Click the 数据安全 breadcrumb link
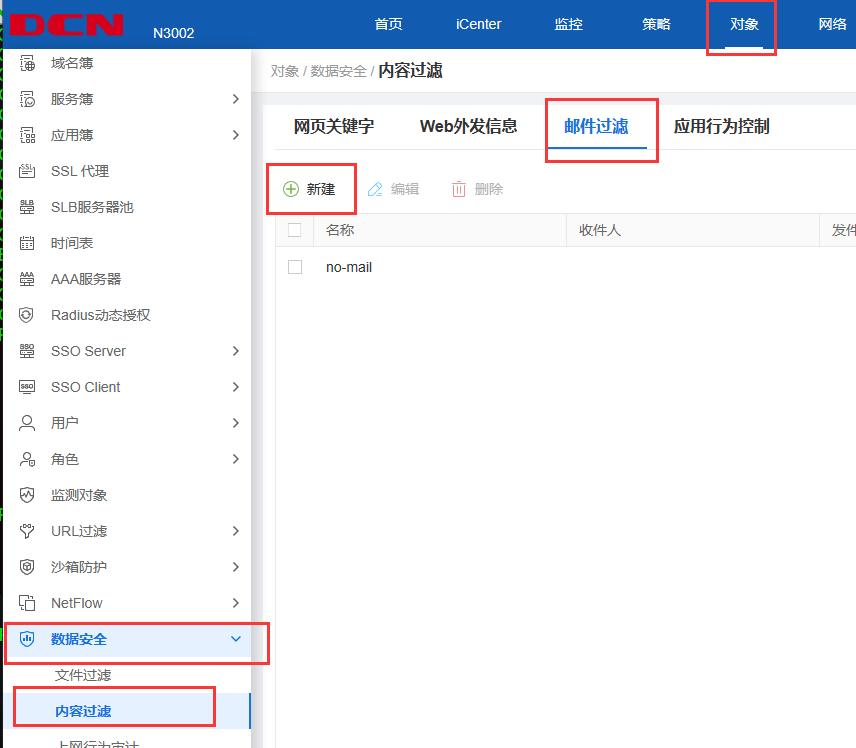Screen dimensions: 856x748 click(338, 72)
